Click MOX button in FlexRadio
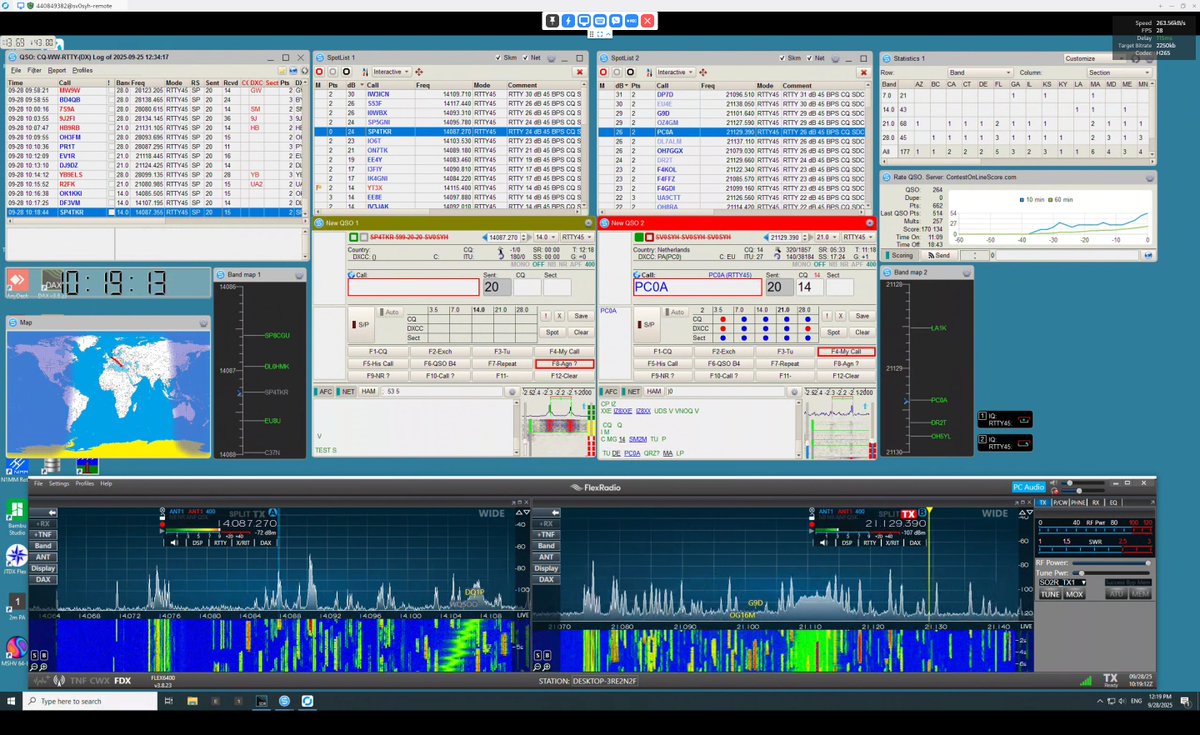1200x735 pixels. tap(1074, 594)
